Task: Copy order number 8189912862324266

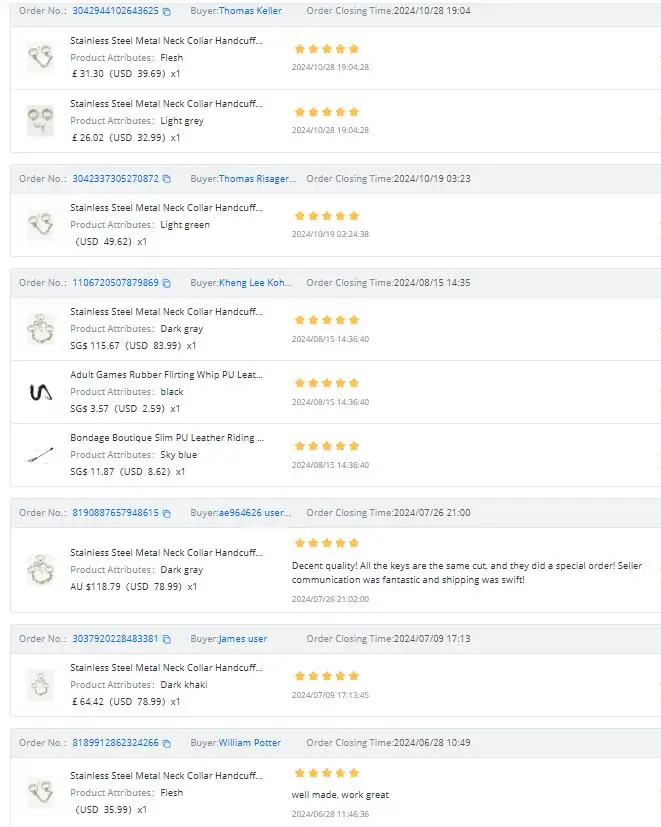Action: pyautogui.click(x=167, y=744)
